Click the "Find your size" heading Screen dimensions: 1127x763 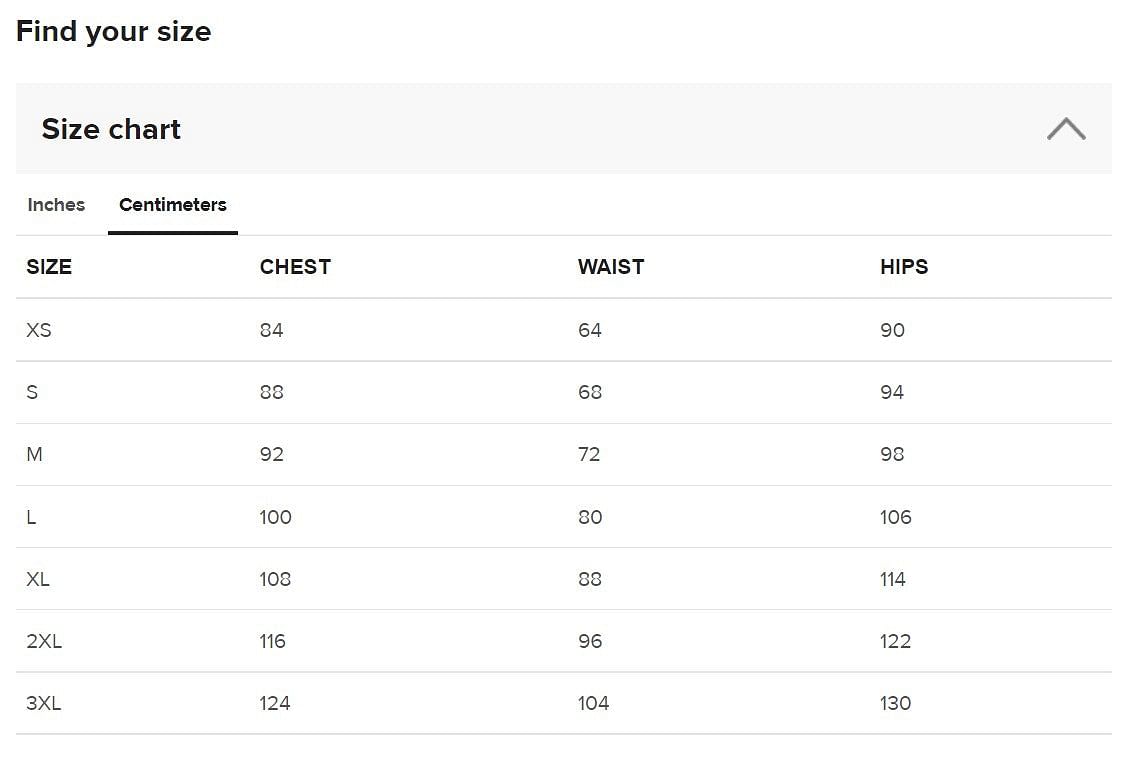point(114,31)
